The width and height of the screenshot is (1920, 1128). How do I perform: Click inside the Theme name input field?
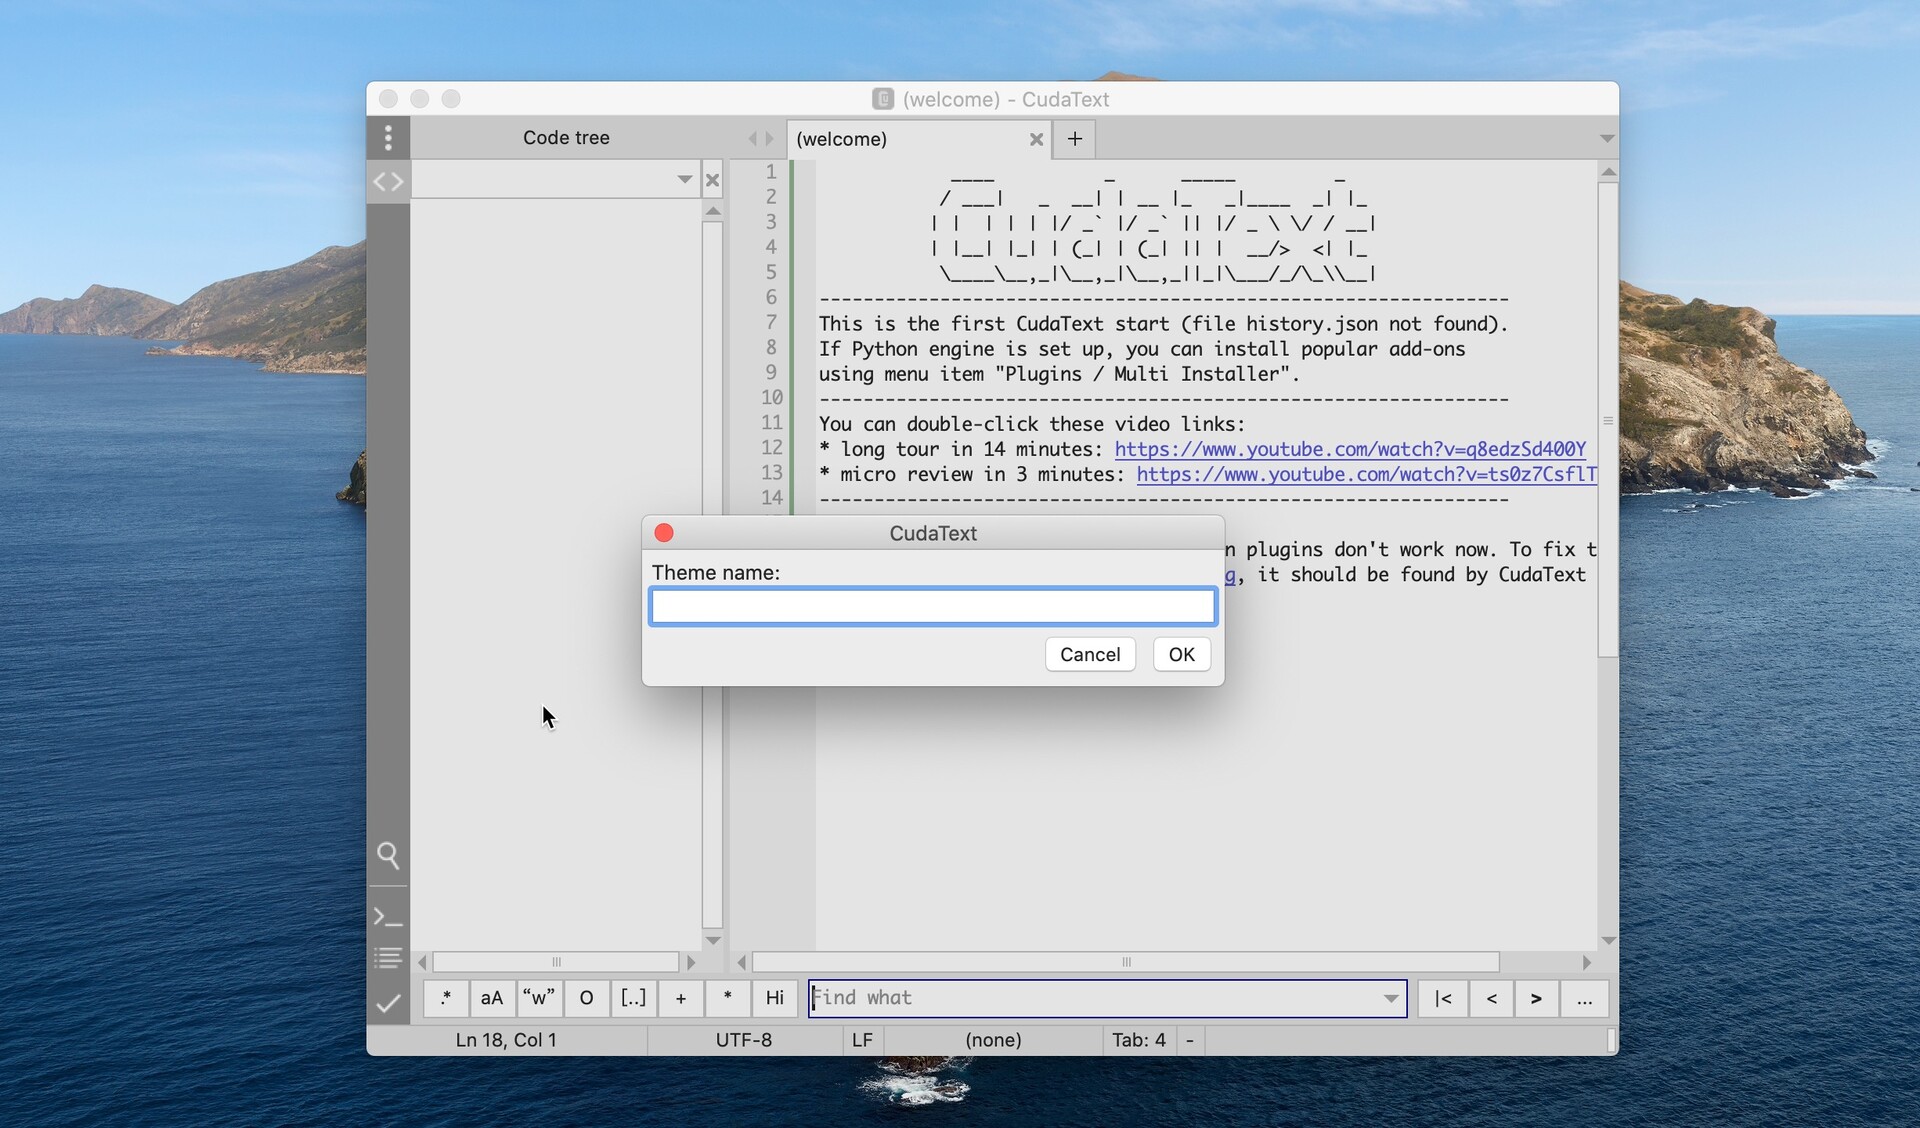pos(932,606)
